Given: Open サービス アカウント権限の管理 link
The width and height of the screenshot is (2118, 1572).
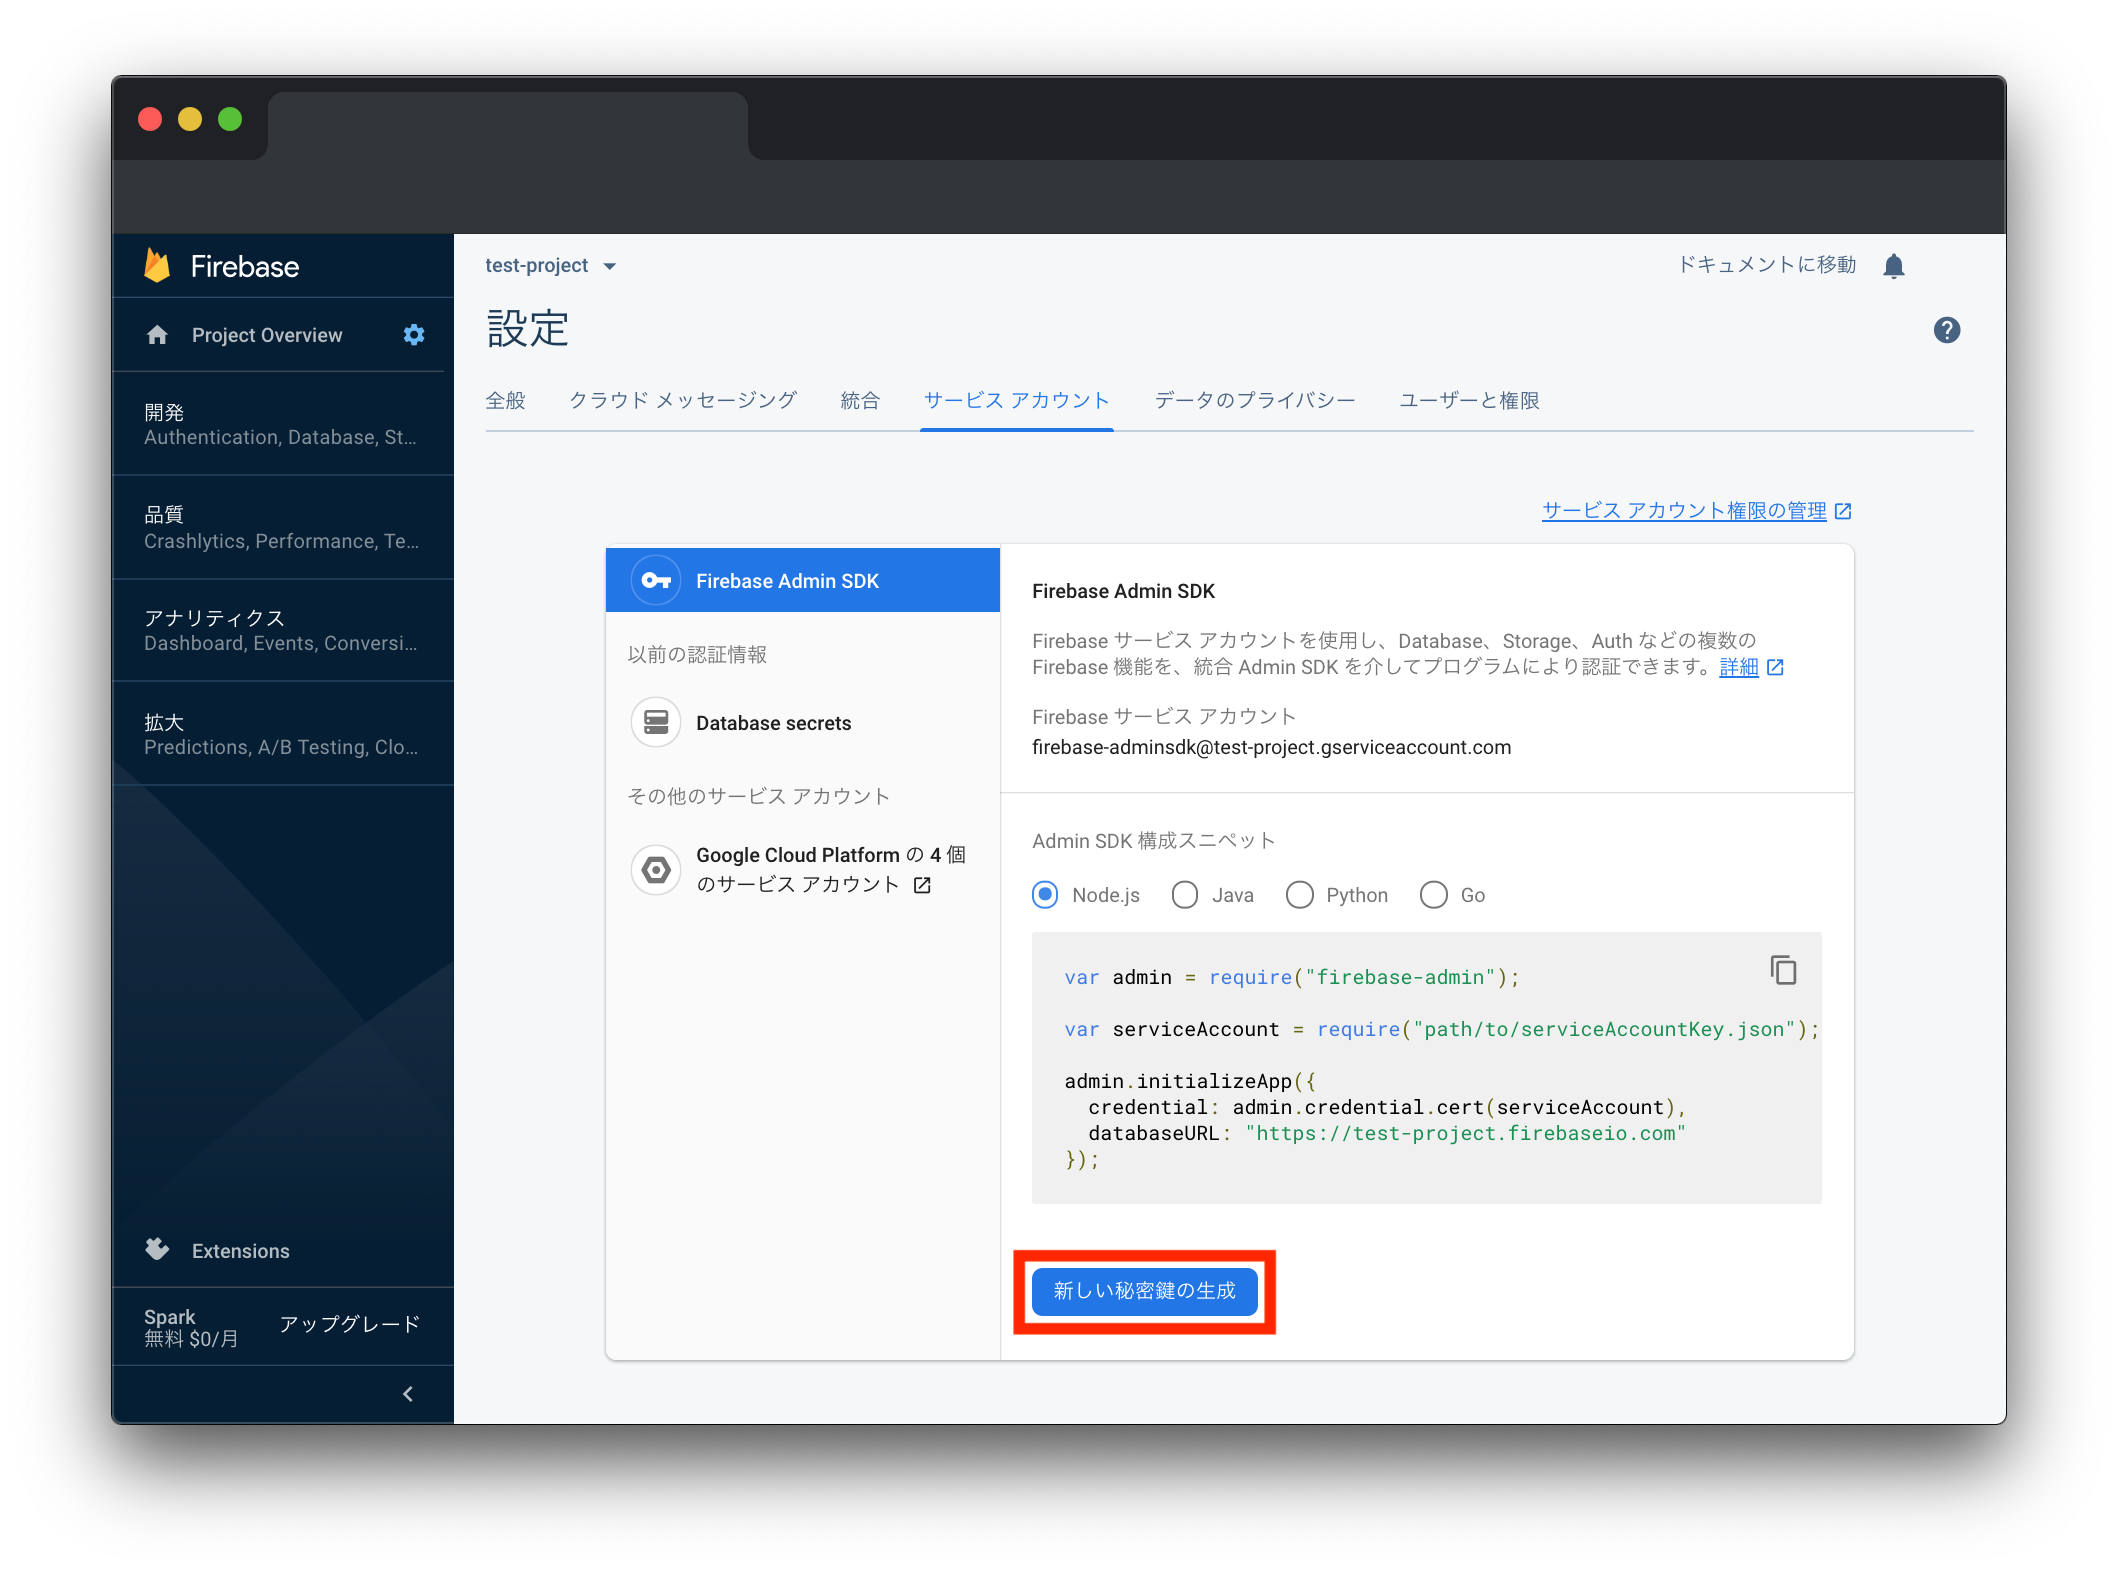Looking at the screenshot, I should click(1685, 510).
